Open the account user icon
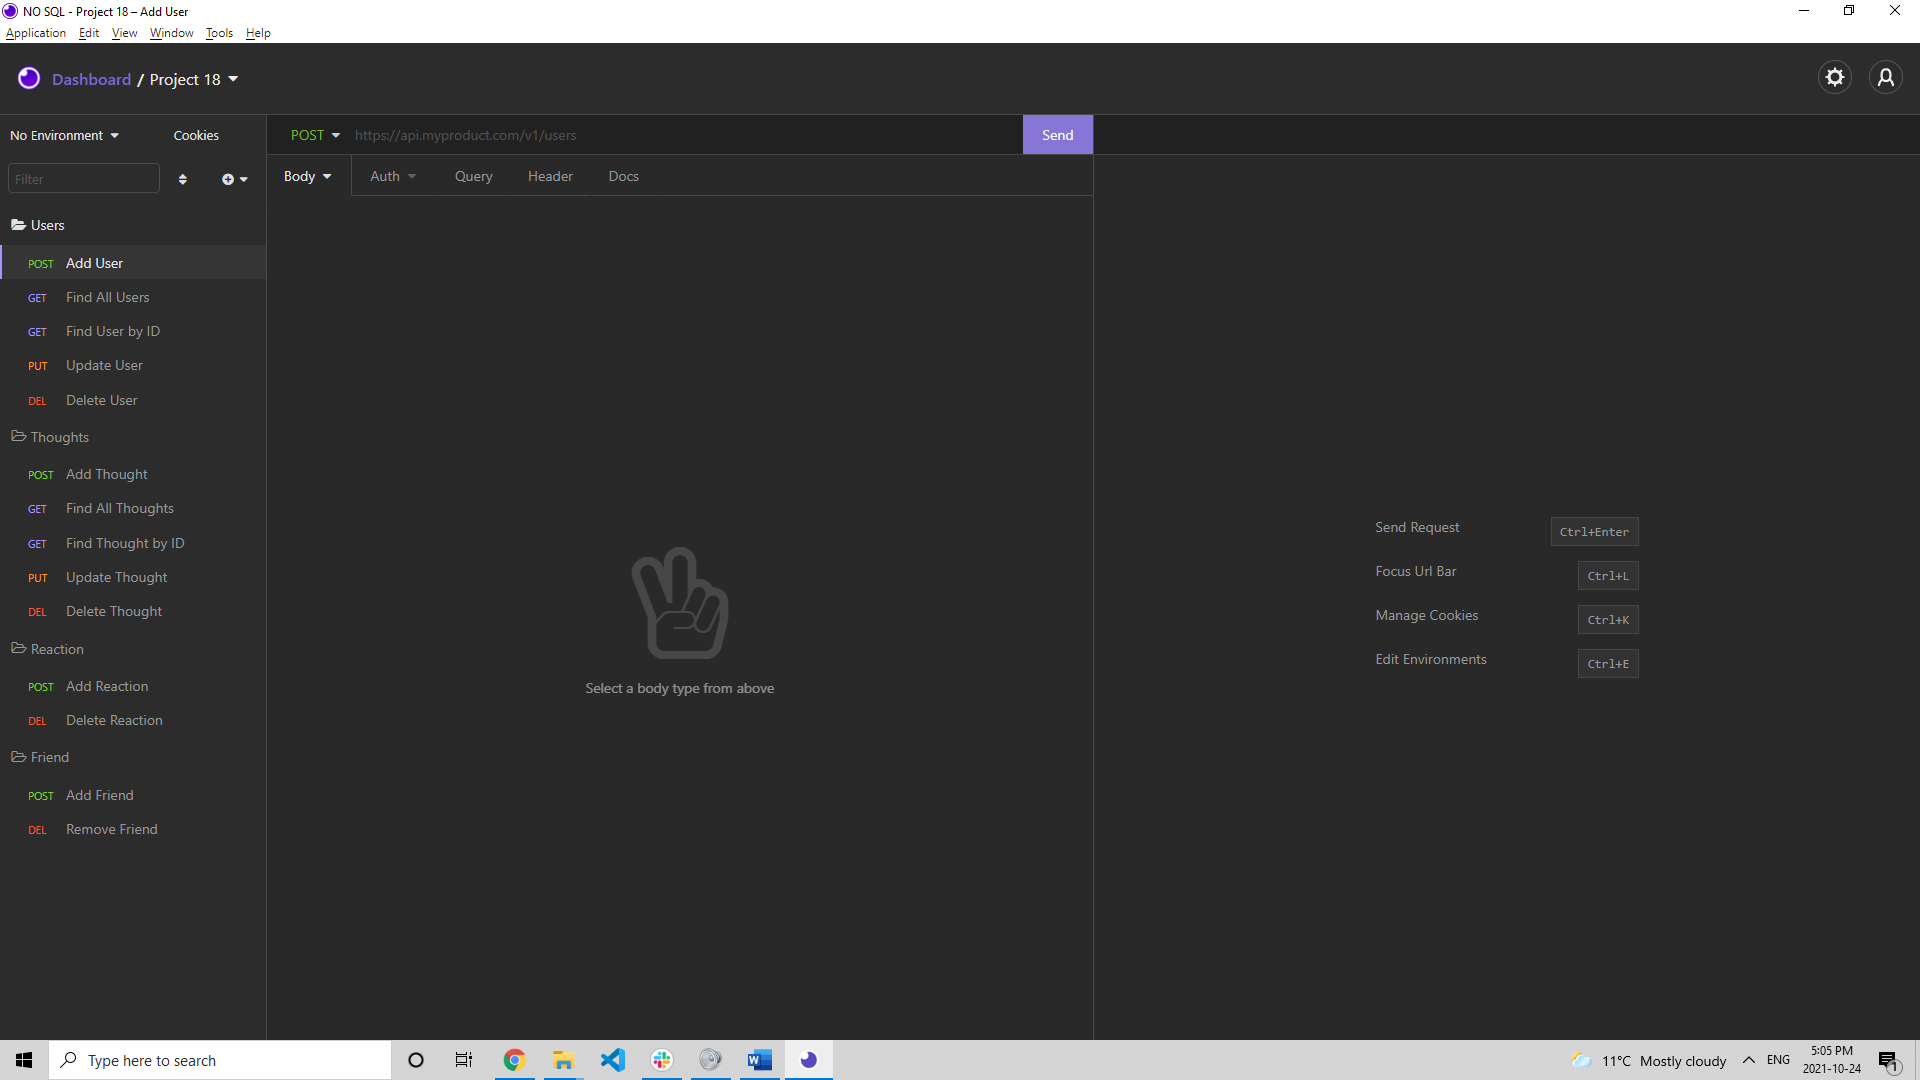 click(1885, 78)
